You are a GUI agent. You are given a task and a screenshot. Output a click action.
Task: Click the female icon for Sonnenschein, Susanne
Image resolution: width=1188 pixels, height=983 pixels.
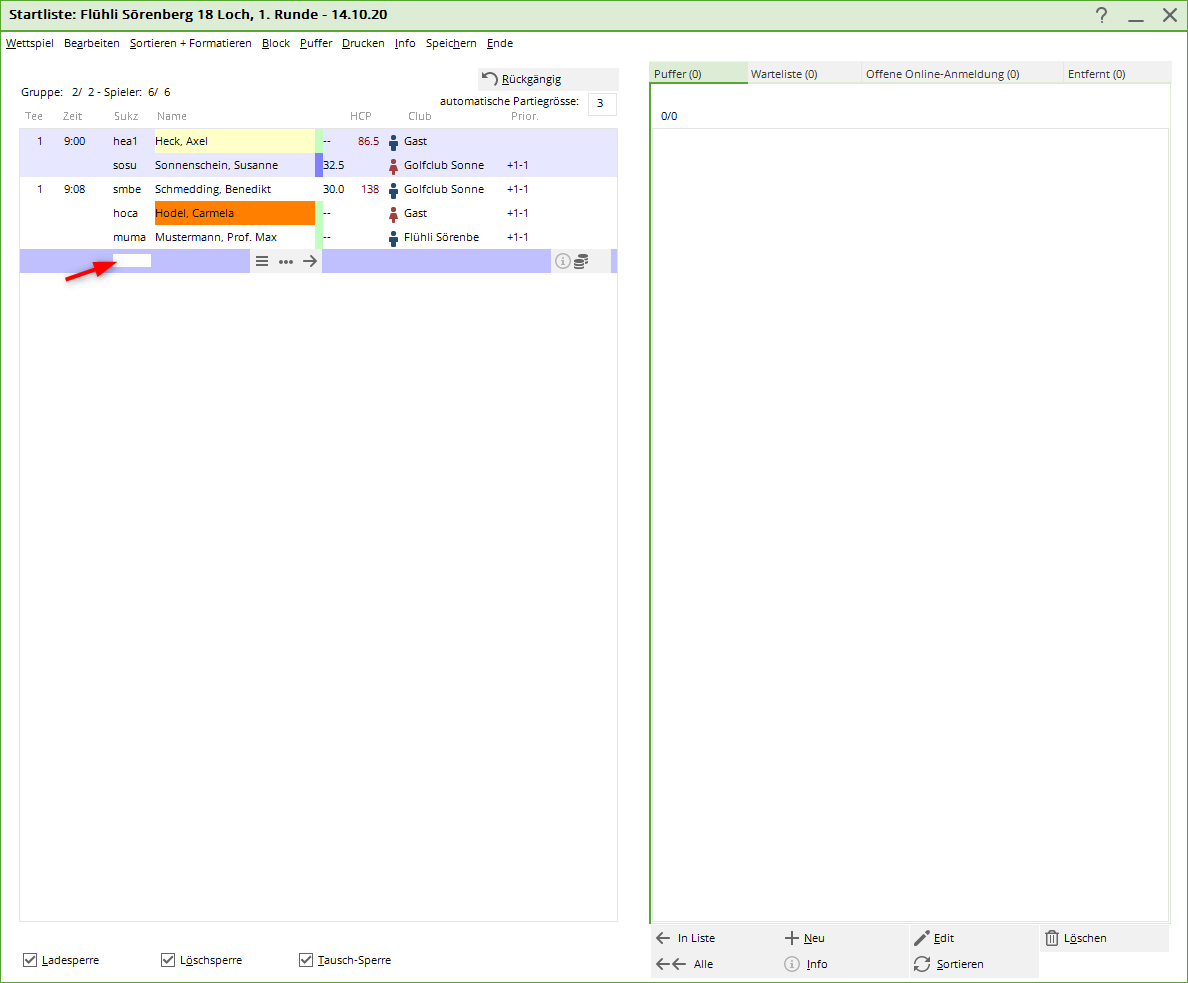click(393, 166)
